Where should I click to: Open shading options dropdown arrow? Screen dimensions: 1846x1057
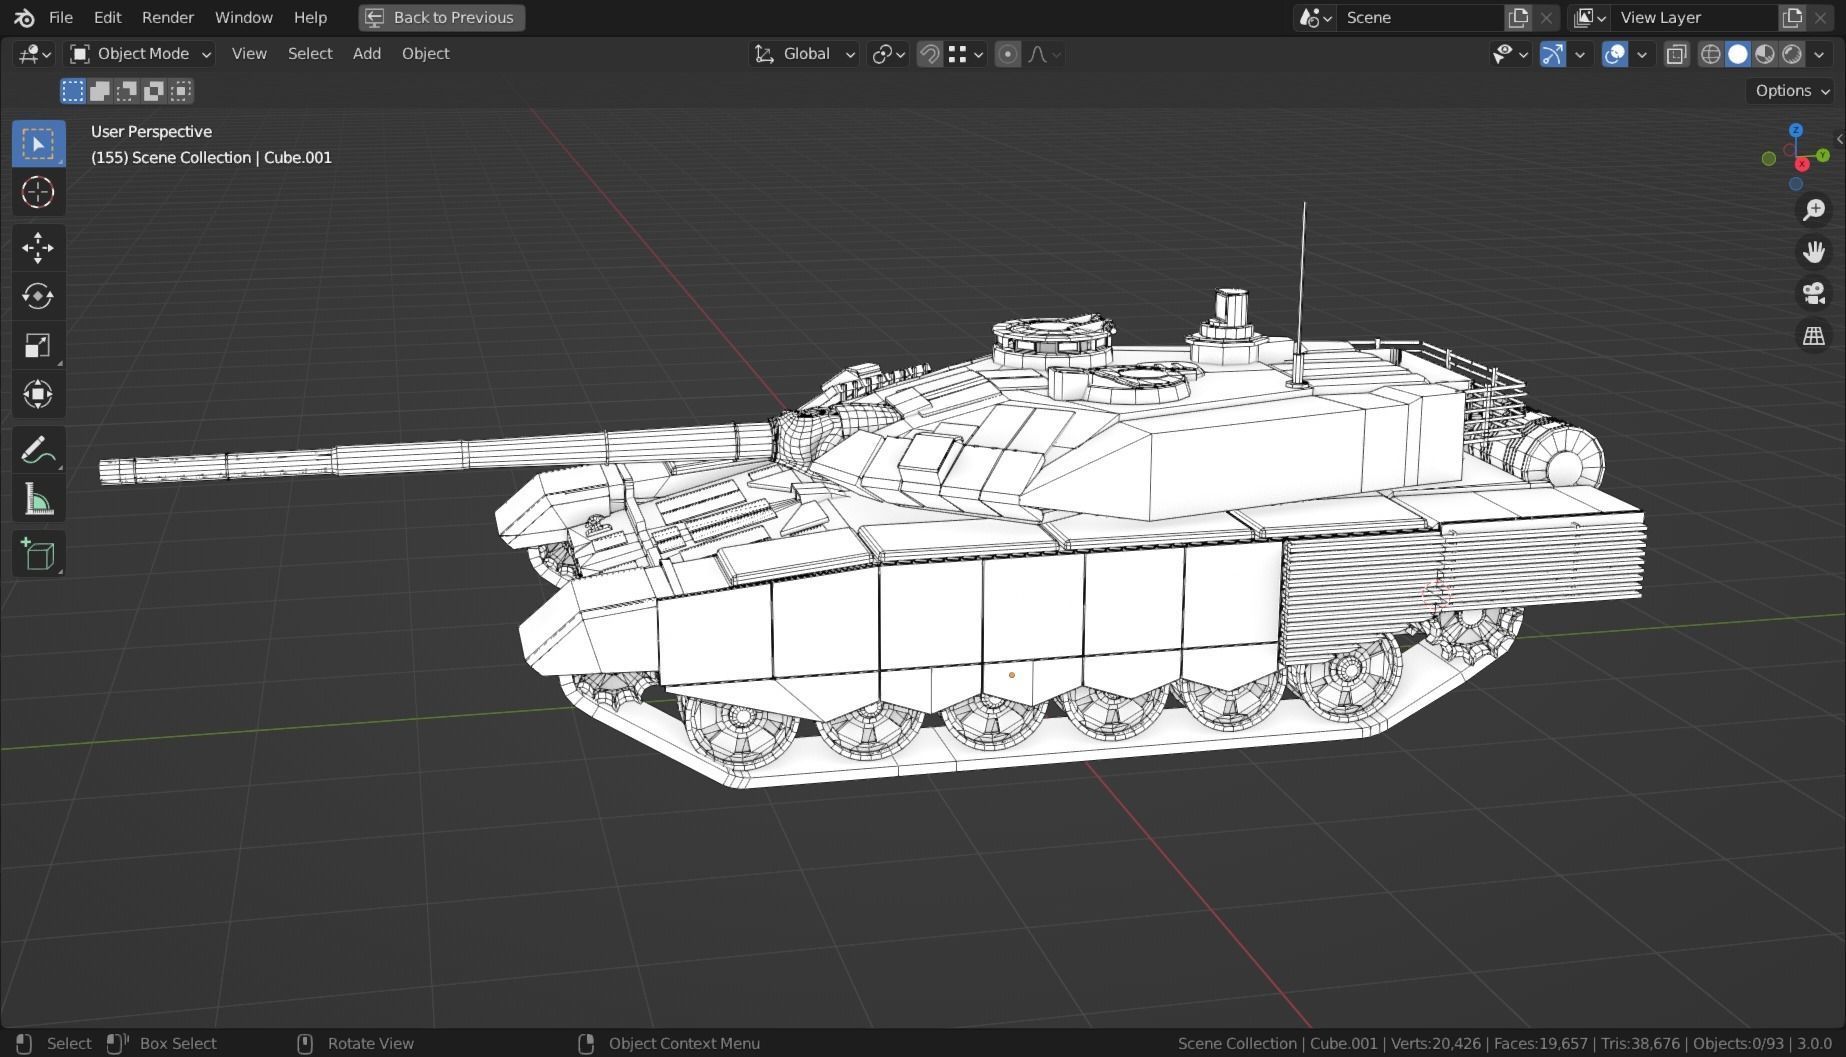1819,54
